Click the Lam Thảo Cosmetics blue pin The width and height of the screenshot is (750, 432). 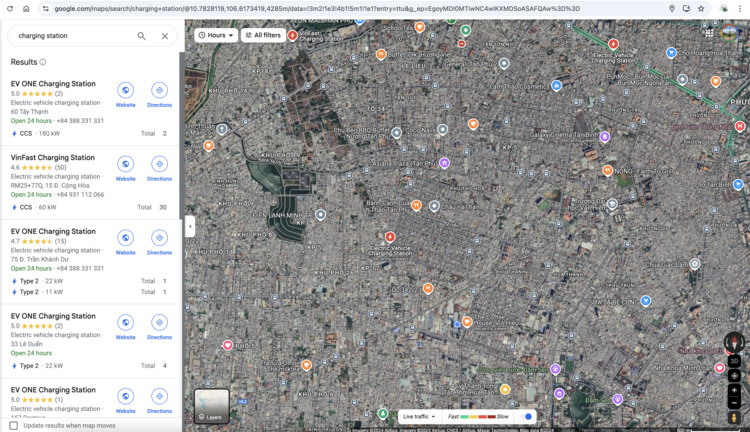pyautogui.click(x=556, y=86)
